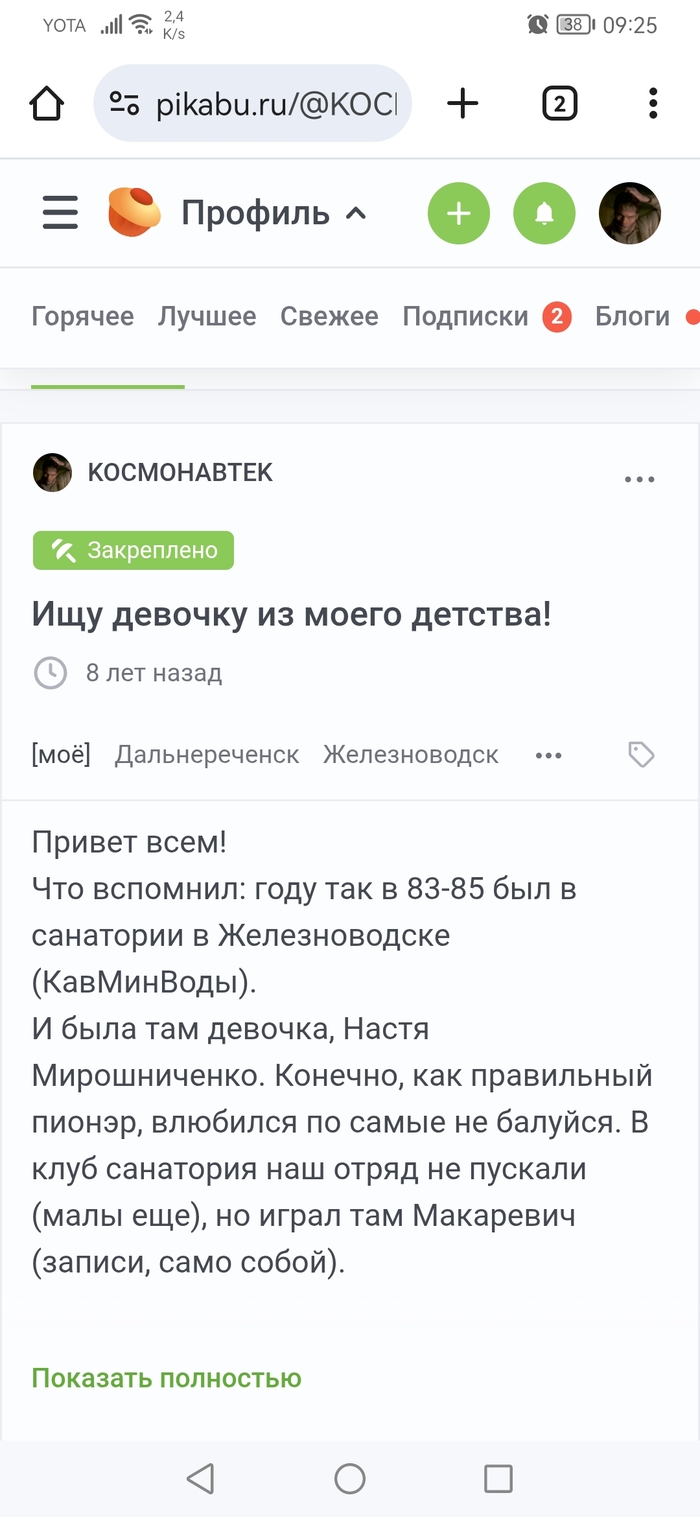Click the Показать полностью link

coord(166,1377)
